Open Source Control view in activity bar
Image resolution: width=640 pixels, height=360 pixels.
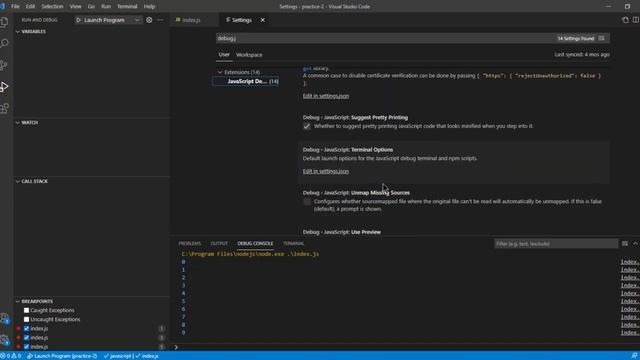(x=4, y=65)
